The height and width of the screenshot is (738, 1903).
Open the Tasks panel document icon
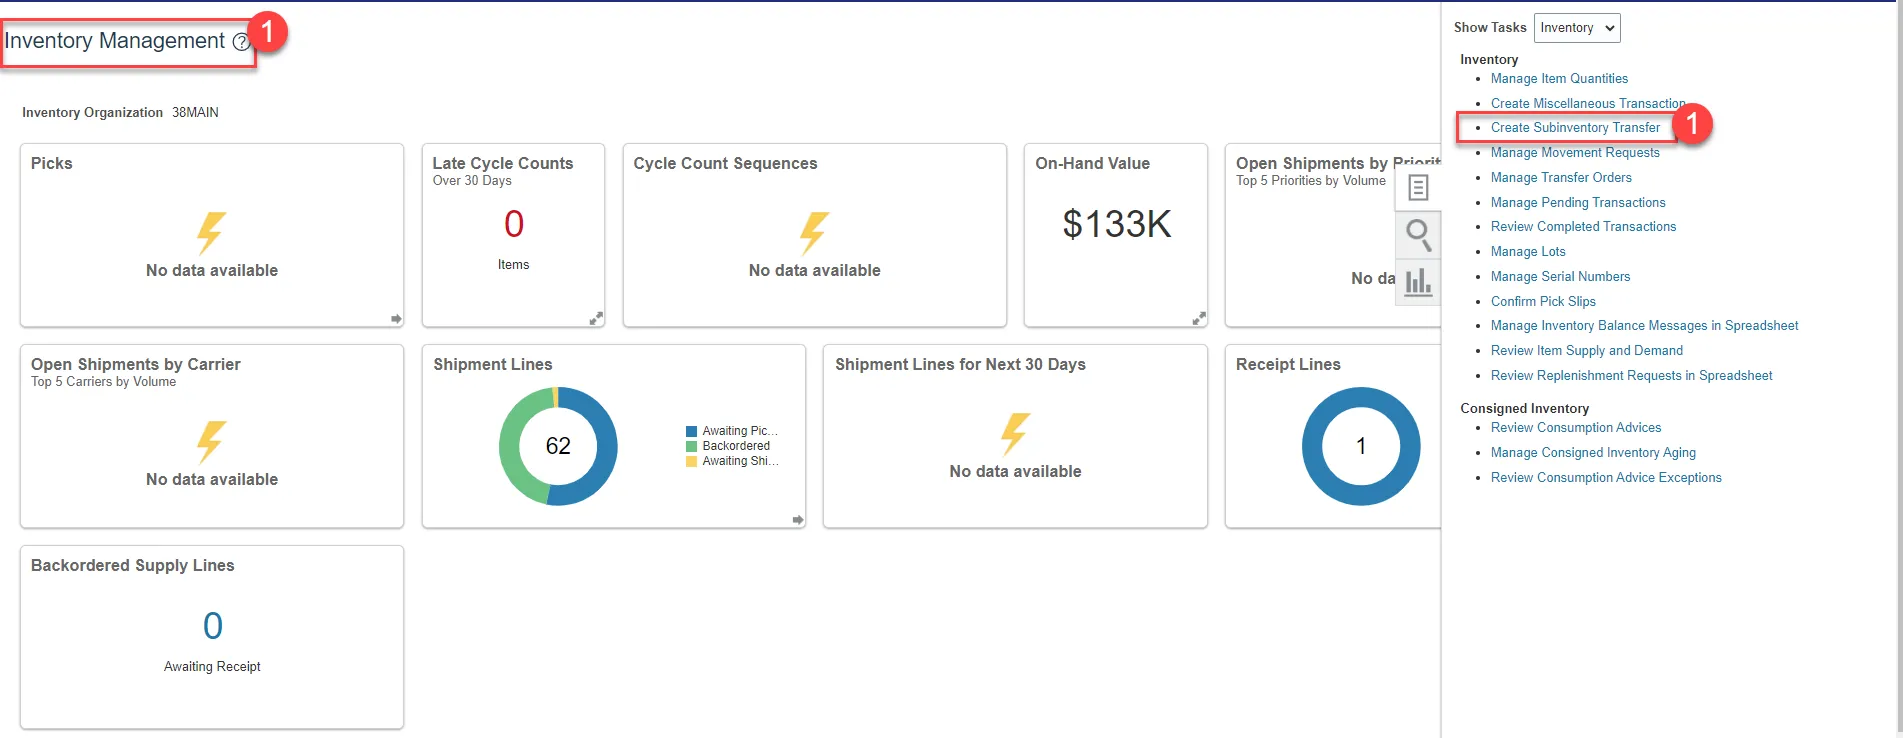1418,187
